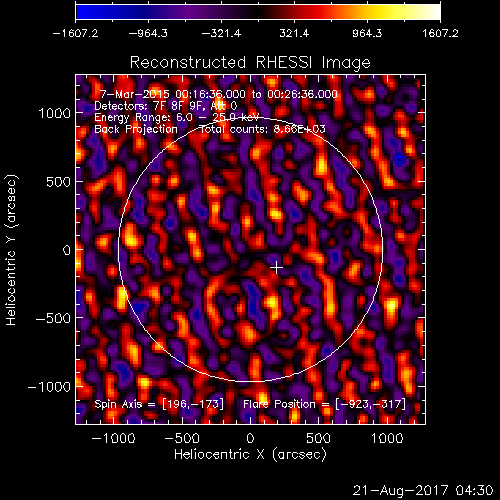The image size is (500, 500).
Task: Click the y-axis tick label 500
Action: click(59, 182)
